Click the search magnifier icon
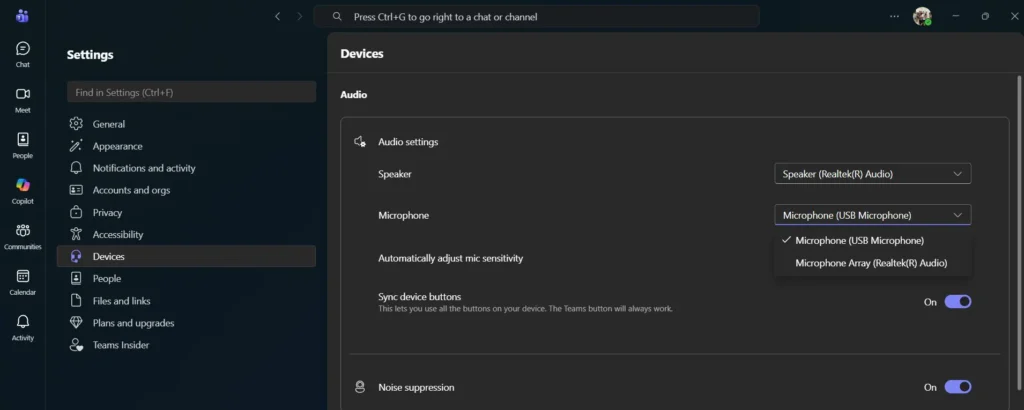 point(337,16)
